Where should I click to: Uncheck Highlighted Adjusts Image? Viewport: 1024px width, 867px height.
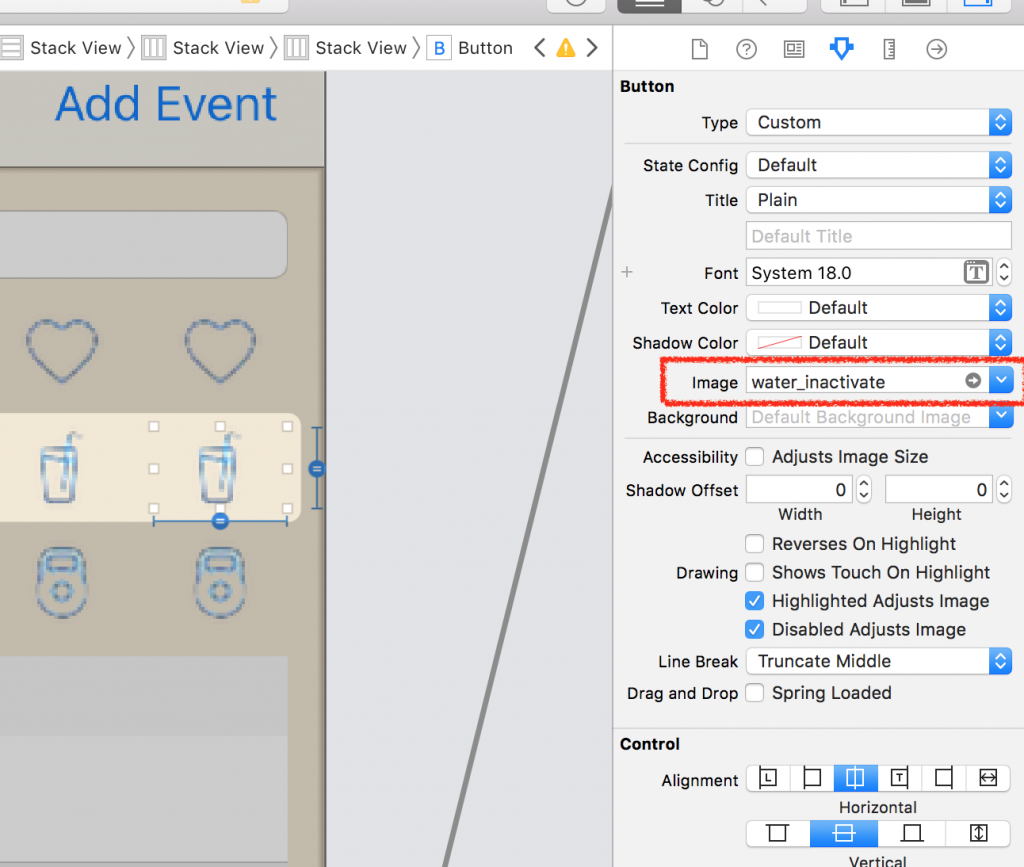(x=754, y=601)
